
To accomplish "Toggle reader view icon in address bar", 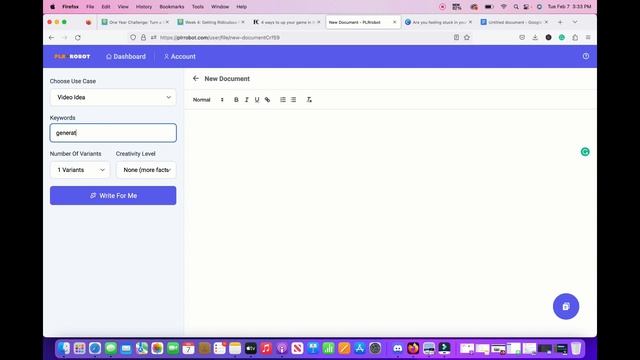I will pyautogui.click(x=456, y=38).
